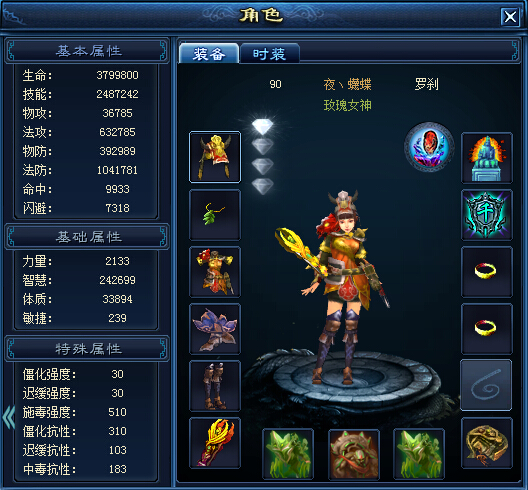Image resolution: width=528 pixels, height=490 pixels.
Task: Click the empty swirl equipment slot
Action: tap(486, 385)
